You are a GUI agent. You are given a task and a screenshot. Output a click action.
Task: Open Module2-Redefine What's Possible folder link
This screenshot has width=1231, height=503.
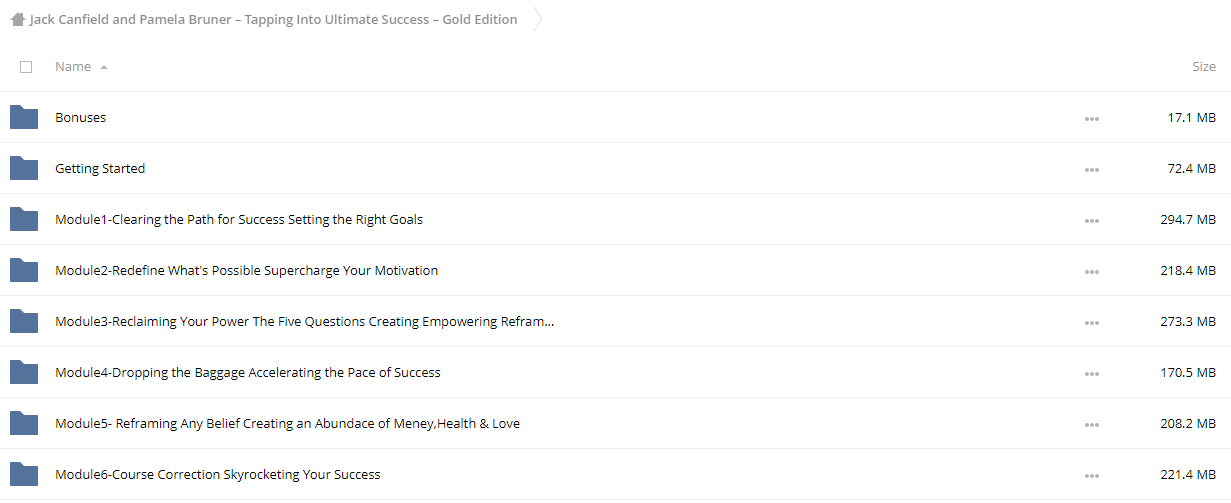[x=246, y=270]
